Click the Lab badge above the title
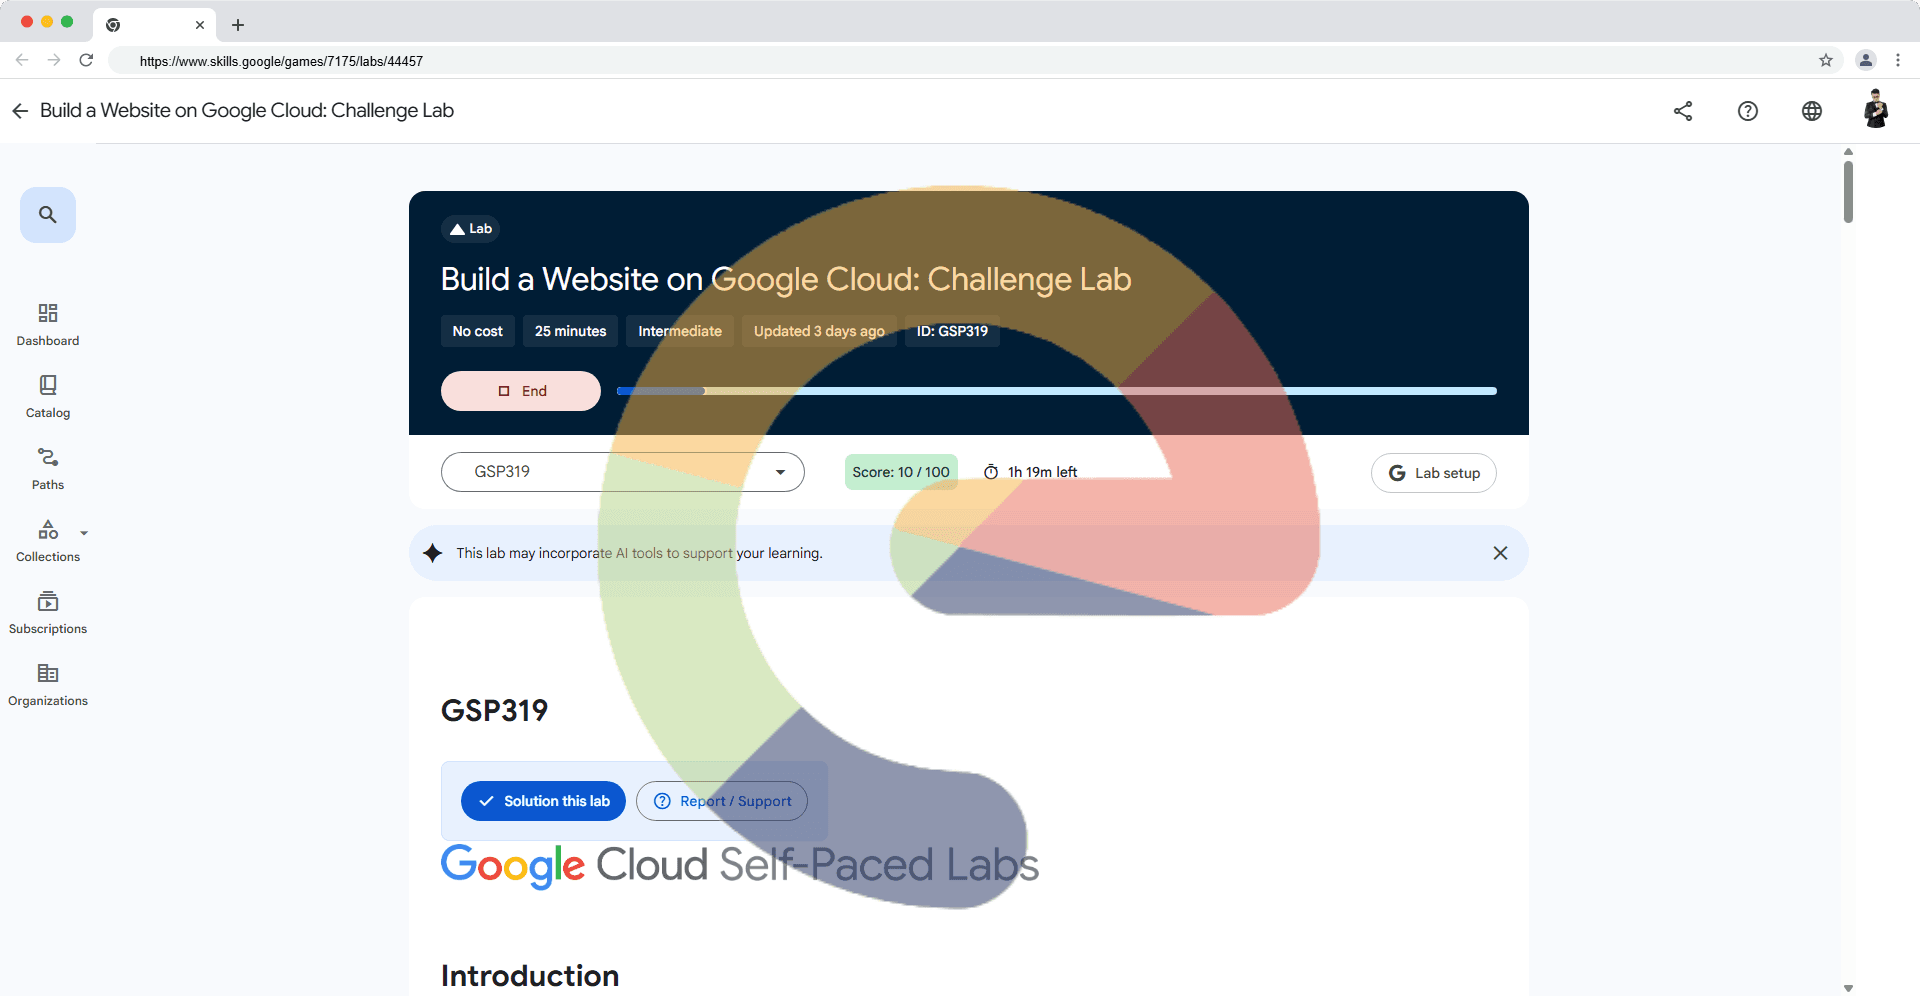The height and width of the screenshot is (996, 1920). (x=471, y=229)
